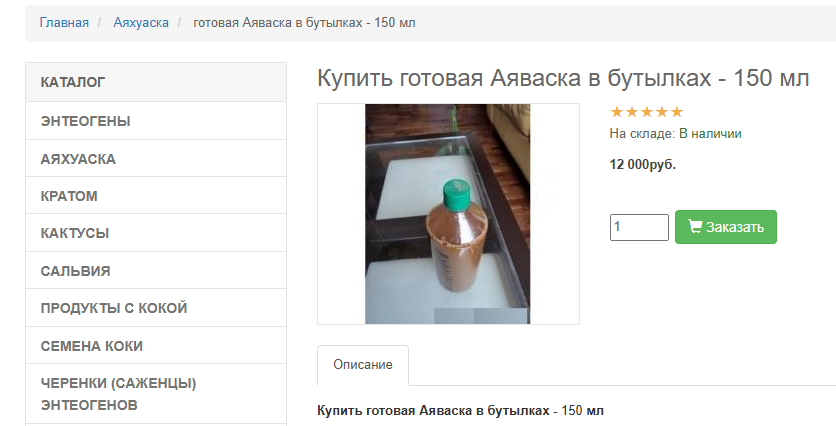Screen dimensions: 836x426
Task: Click the В наличии stock status text
Action: point(710,133)
